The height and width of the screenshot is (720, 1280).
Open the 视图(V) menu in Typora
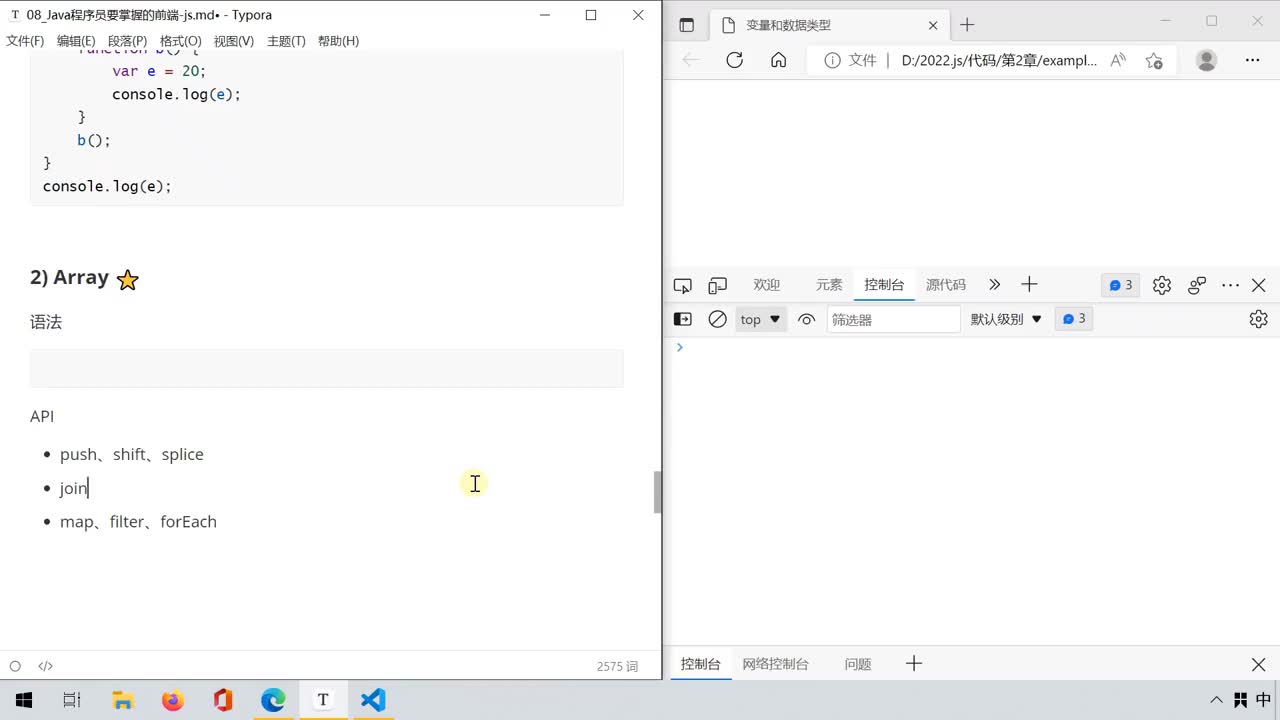click(x=233, y=41)
